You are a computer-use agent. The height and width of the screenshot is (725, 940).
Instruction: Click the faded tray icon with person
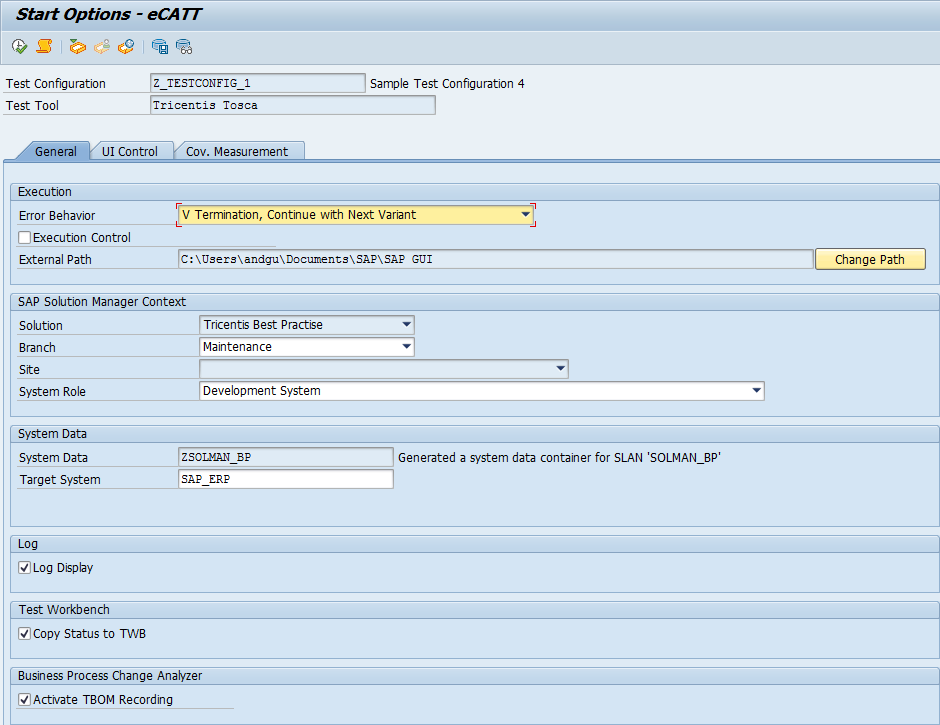click(101, 47)
